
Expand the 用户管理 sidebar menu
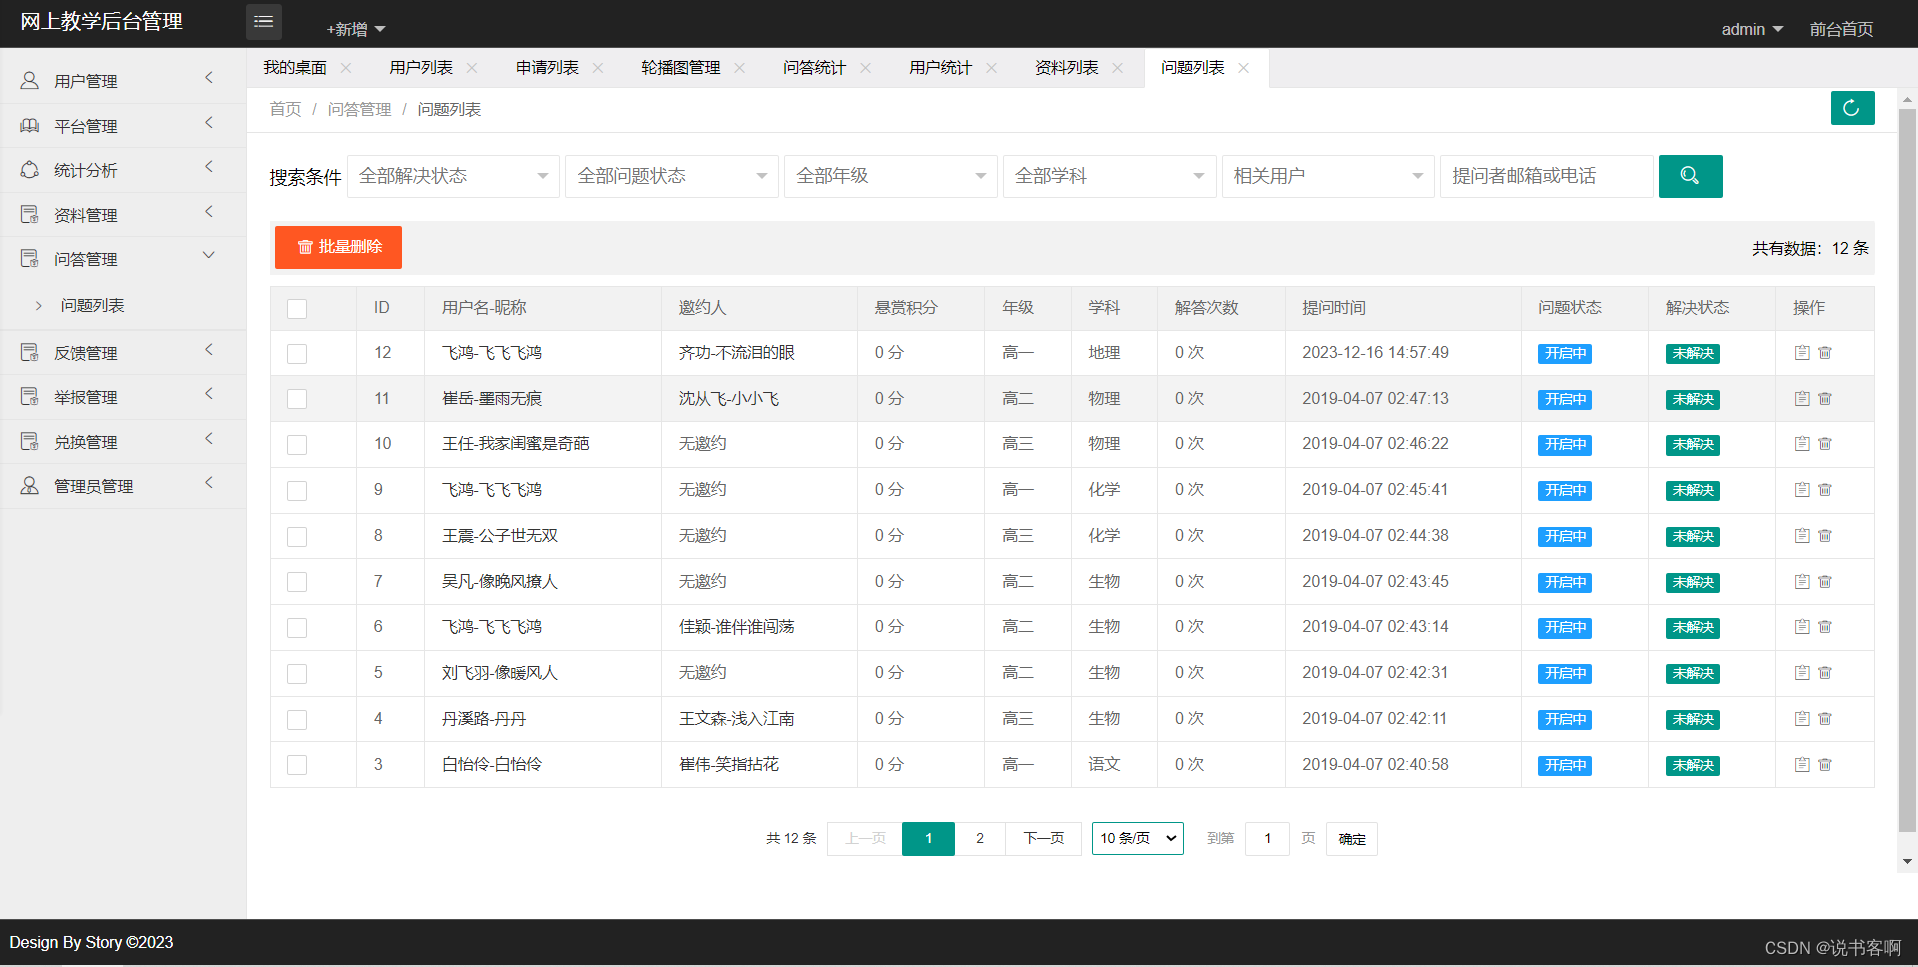click(123, 81)
